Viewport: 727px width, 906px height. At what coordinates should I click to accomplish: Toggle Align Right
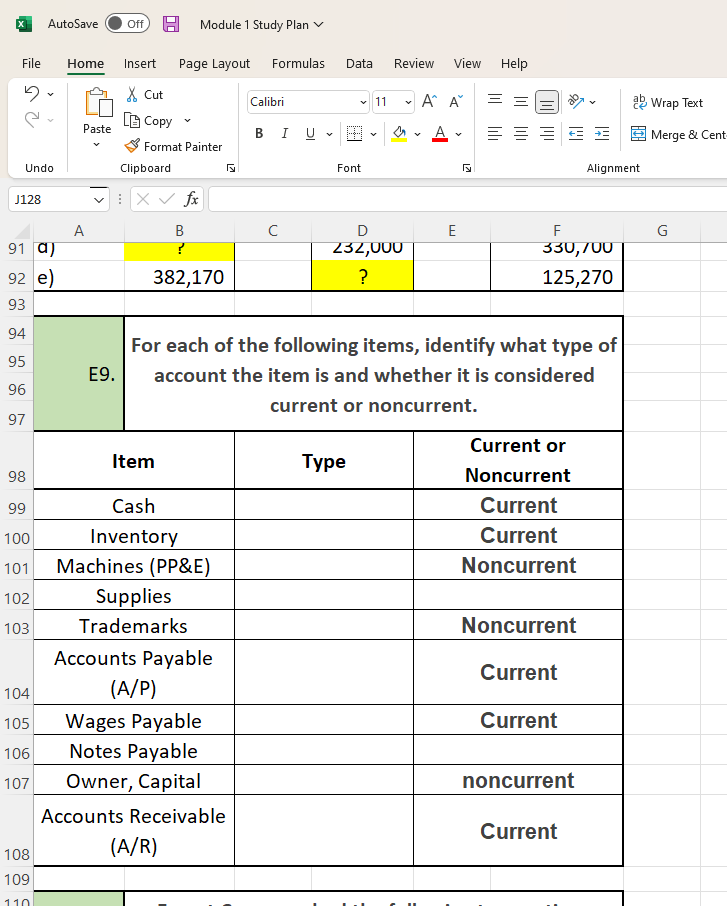547,134
